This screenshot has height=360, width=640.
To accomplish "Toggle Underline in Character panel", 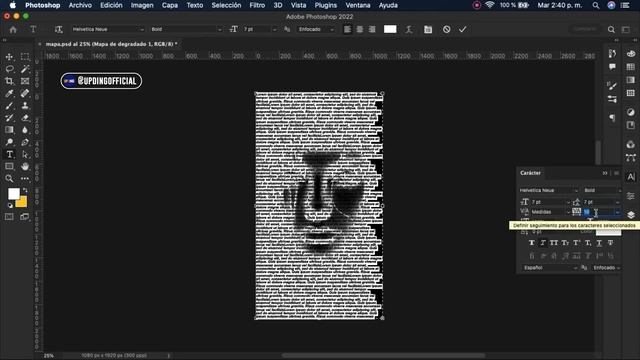I will [599, 243].
